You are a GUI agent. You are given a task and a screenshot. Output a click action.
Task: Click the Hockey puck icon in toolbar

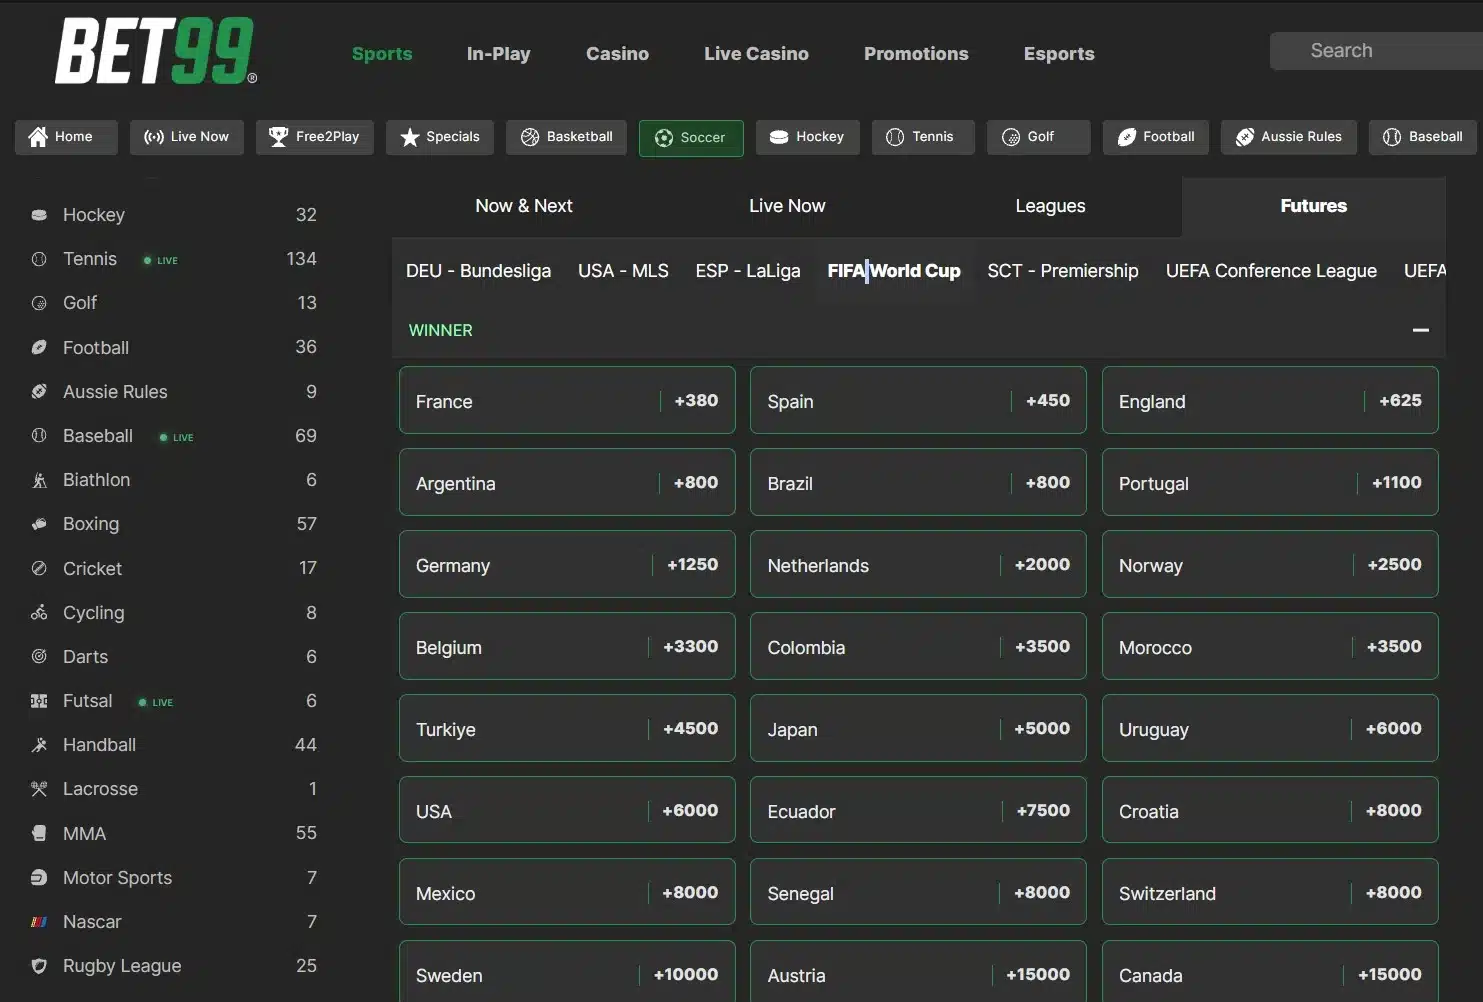(779, 137)
